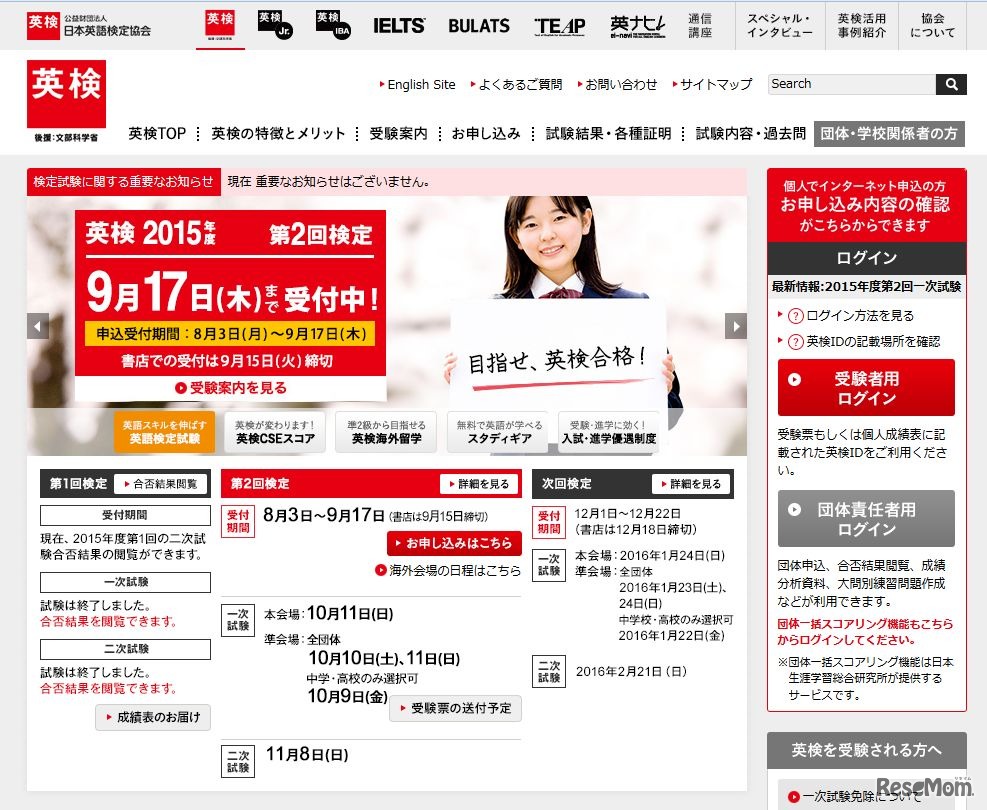Screen dimensions: 987x810
Task: Click the search magnifier button
Action: tap(951, 84)
